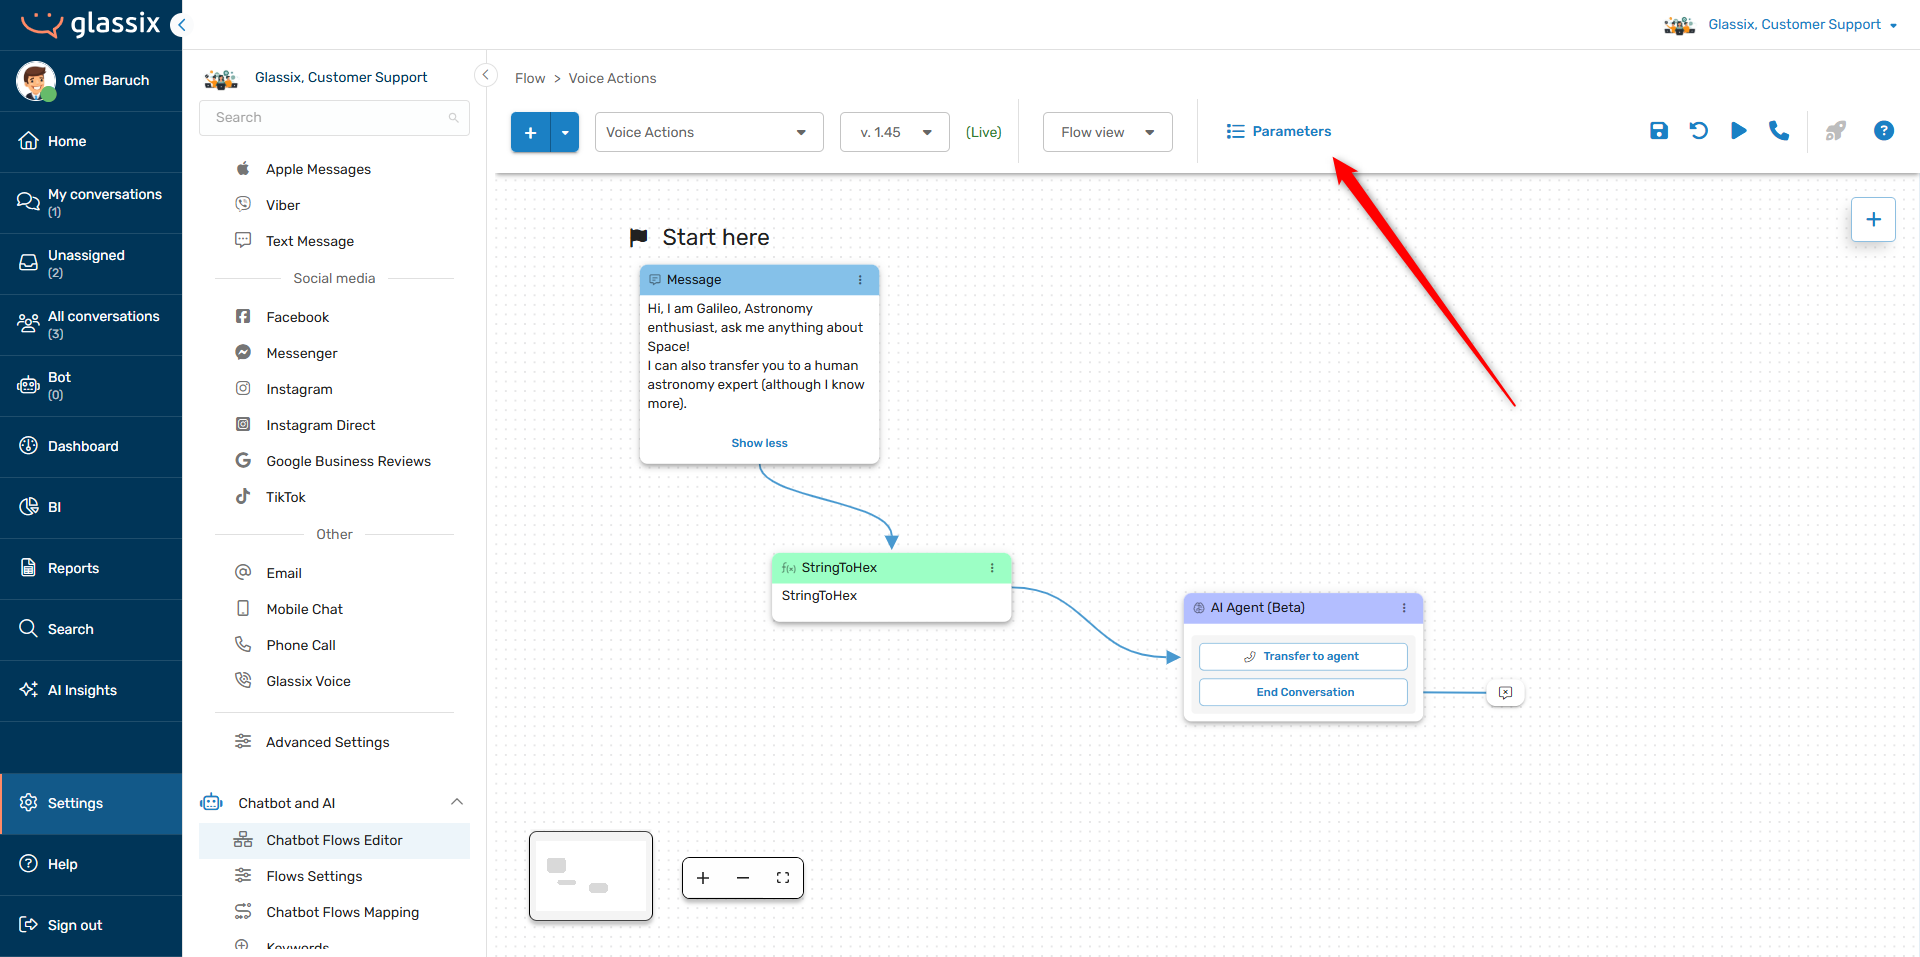
Task: Open My conversations in sidebar
Action: [x=91, y=202]
